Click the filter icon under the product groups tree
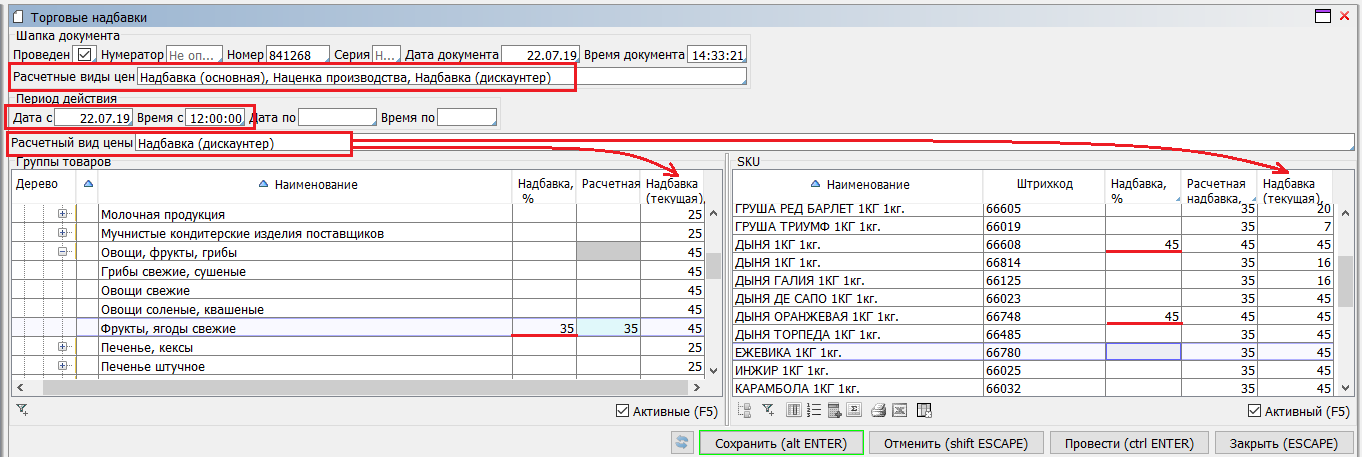The width and height of the screenshot is (1362, 457). (x=22, y=410)
